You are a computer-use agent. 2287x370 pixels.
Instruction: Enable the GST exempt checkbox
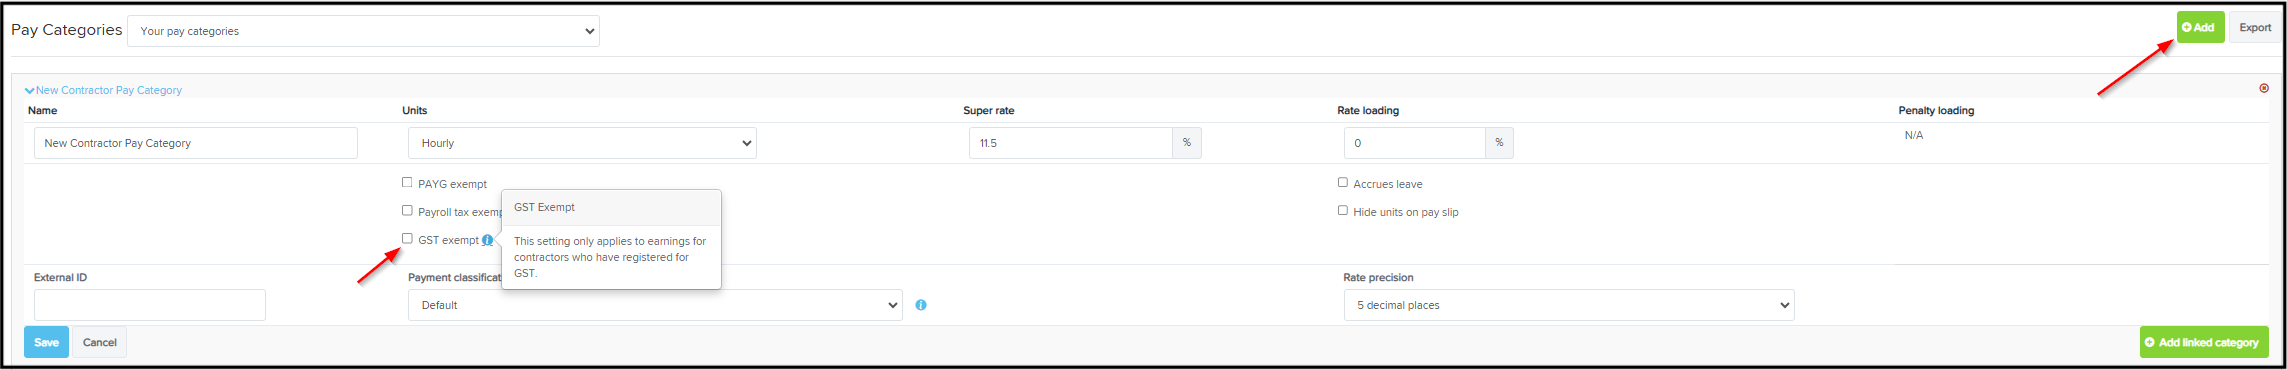click(x=407, y=238)
